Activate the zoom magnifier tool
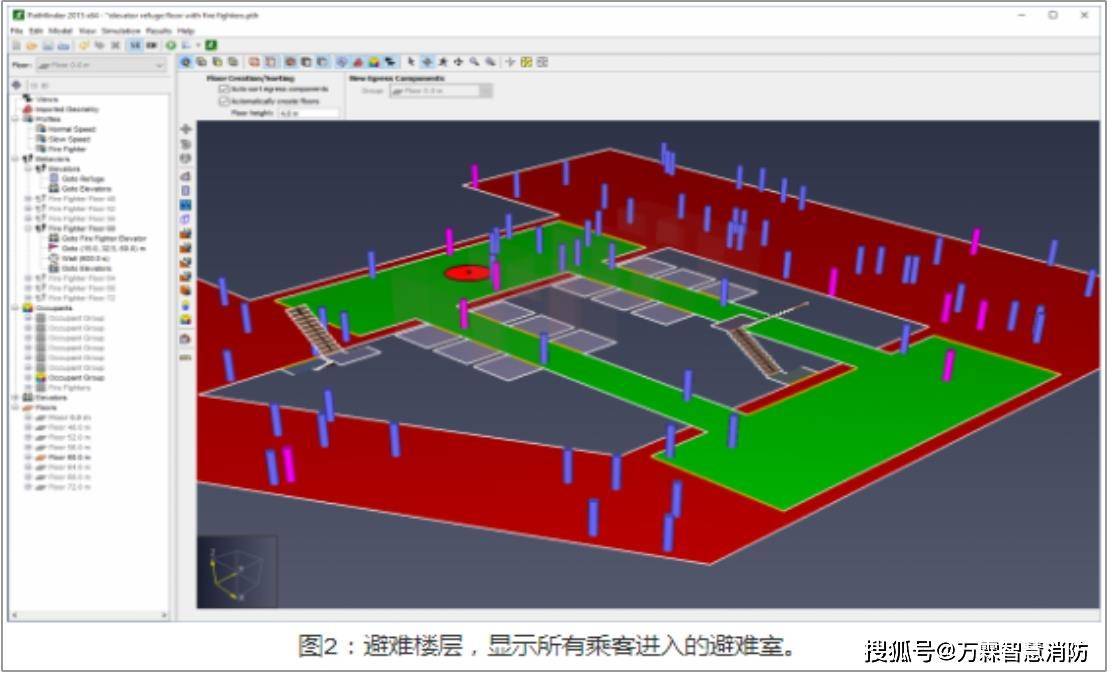The image size is (1113, 676). pos(475,62)
